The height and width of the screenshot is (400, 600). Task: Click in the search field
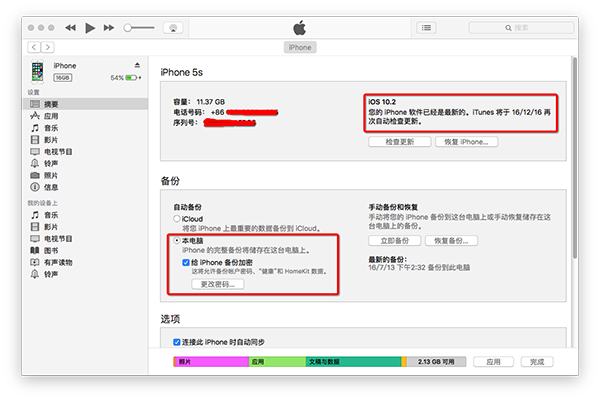521,28
